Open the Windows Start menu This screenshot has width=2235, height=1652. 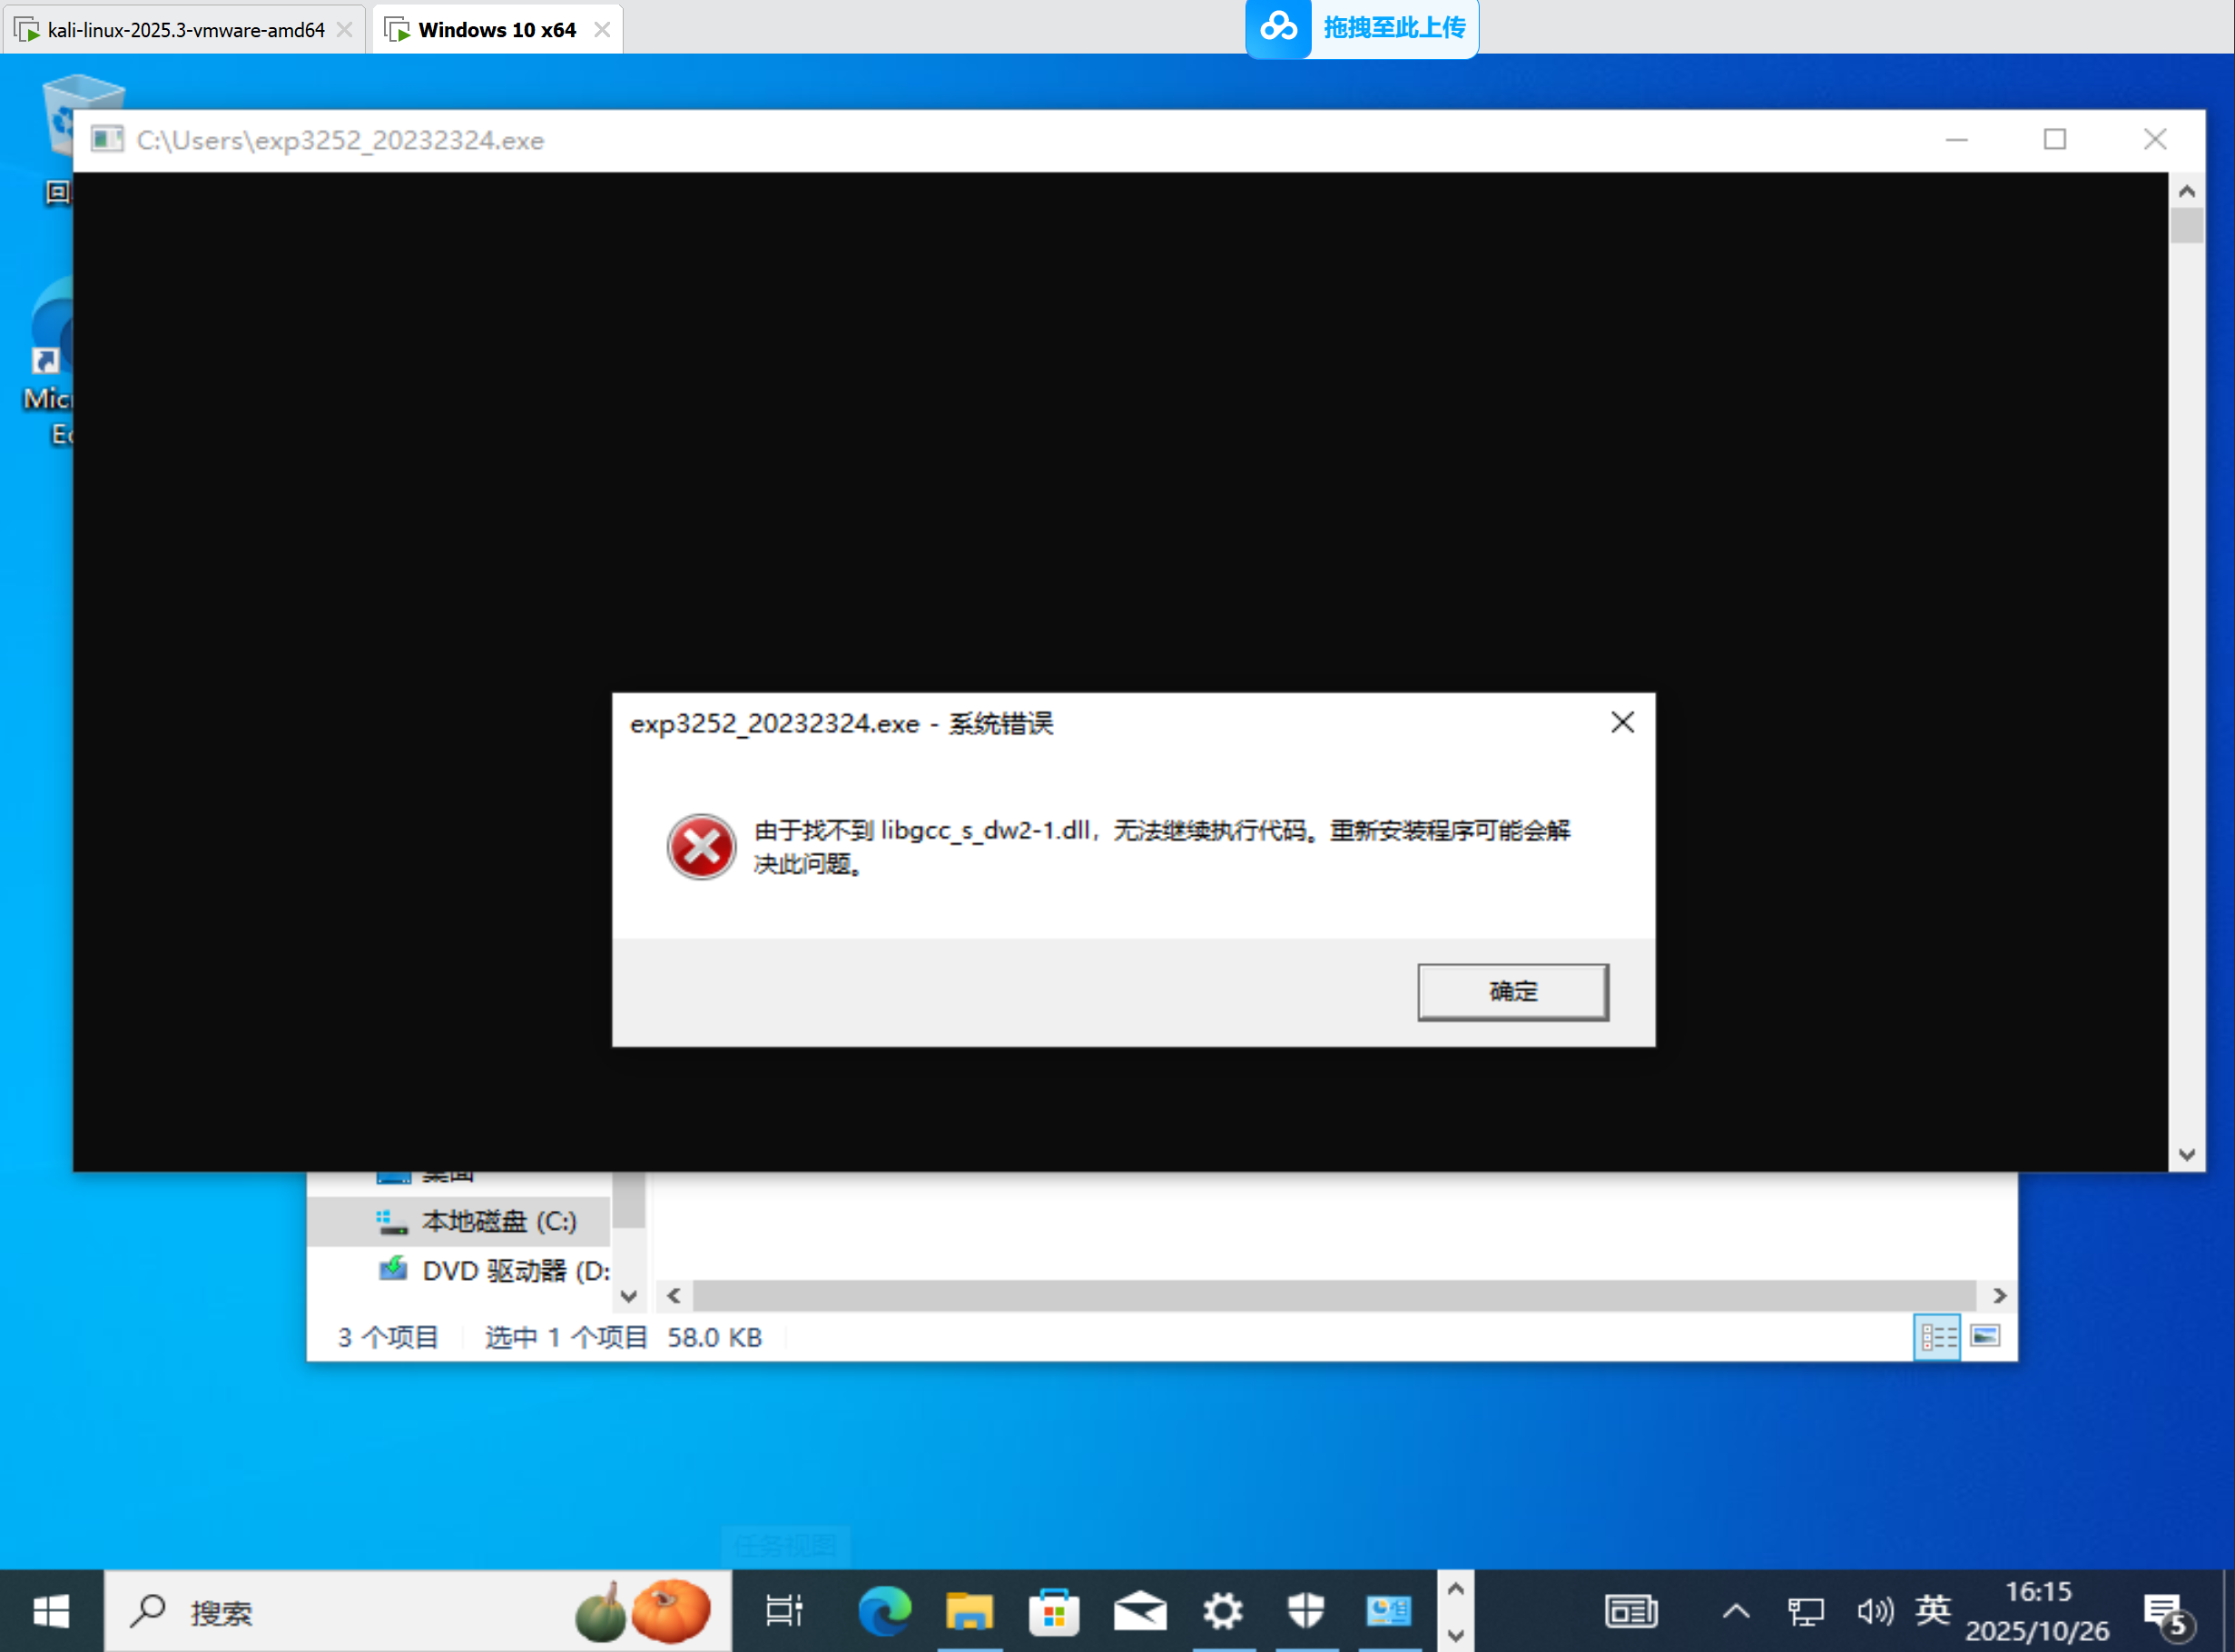click(50, 1611)
